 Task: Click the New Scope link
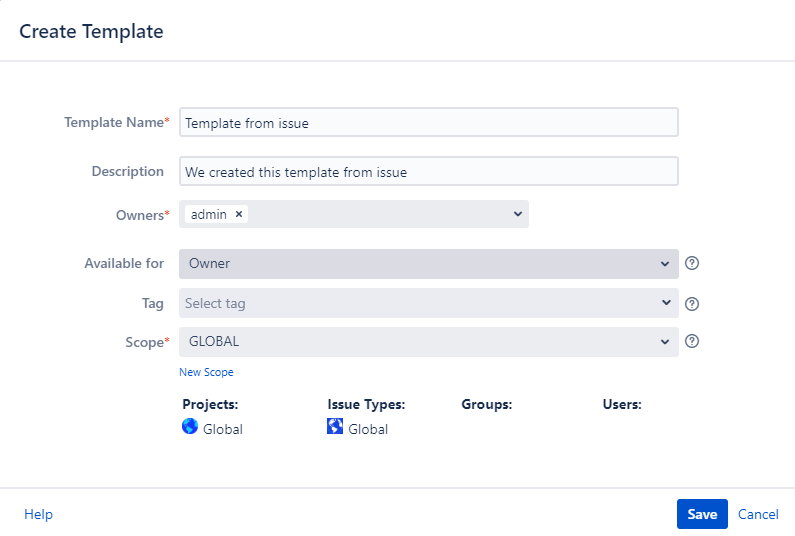pos(206,372)
